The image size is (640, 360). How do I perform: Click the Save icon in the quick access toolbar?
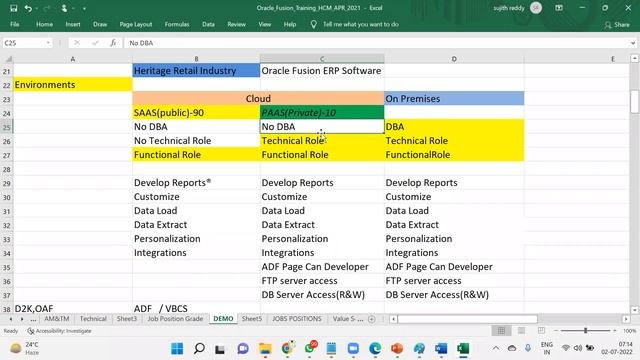coord(13,8)
